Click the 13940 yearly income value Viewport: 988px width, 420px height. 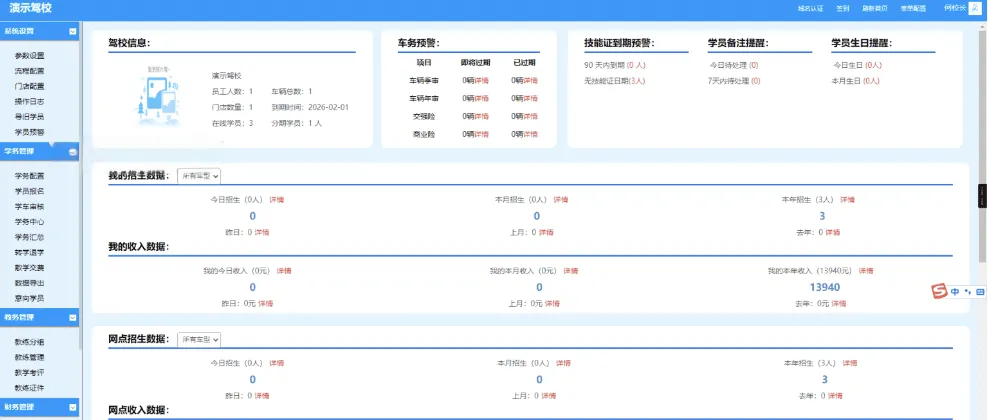coord(825,287)
